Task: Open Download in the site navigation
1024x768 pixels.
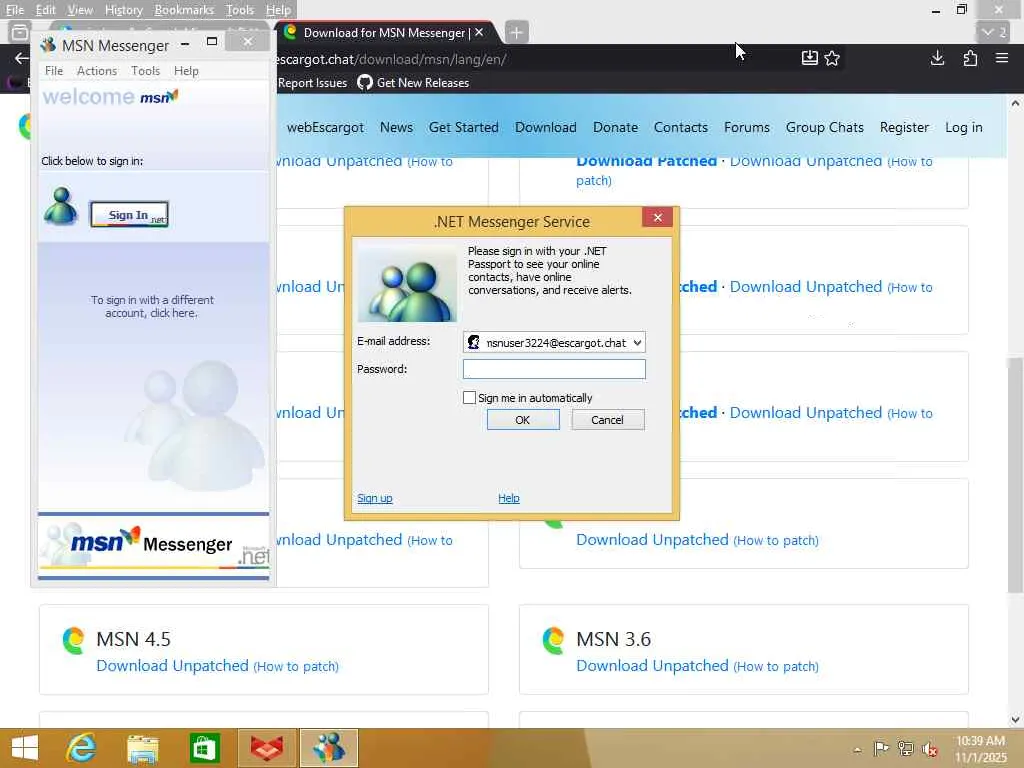Action: [x=545, y=127]
